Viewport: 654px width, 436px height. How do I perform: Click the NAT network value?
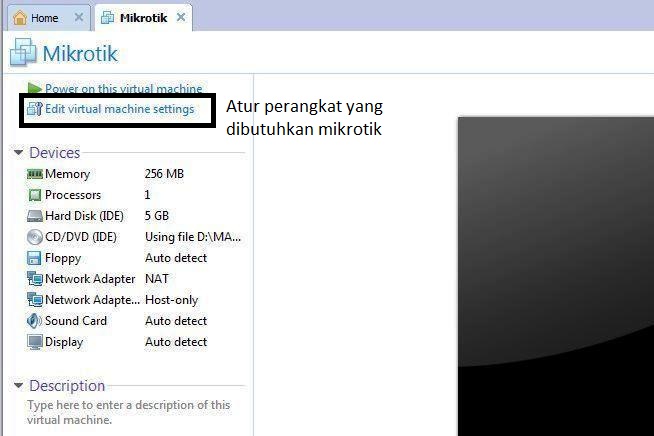pyautogui.click(x=157, y=279)
